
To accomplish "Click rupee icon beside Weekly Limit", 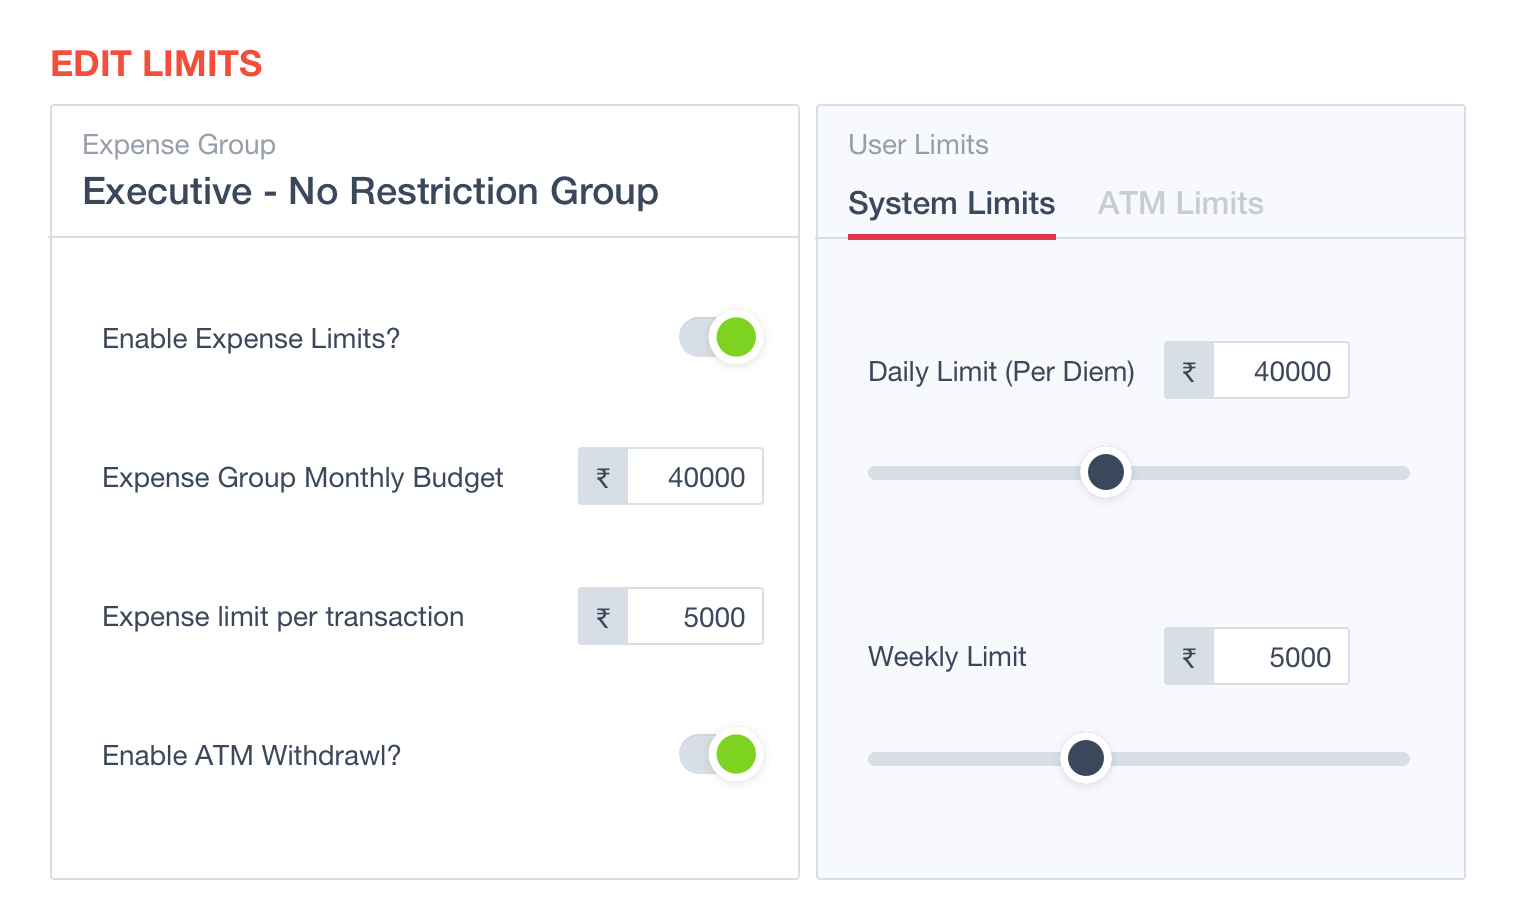I will 1189,657.
